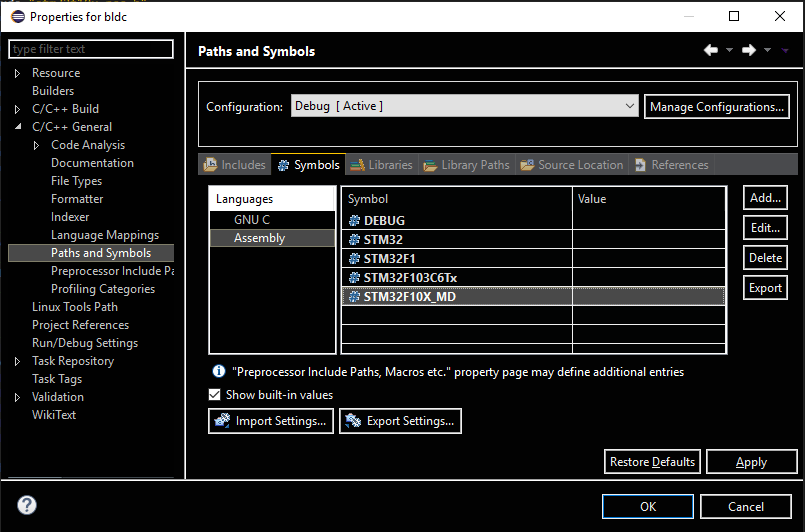The image size is (805, 532).
Task: Select the DEBUG symbol name
Action: (x=384, y=221)
